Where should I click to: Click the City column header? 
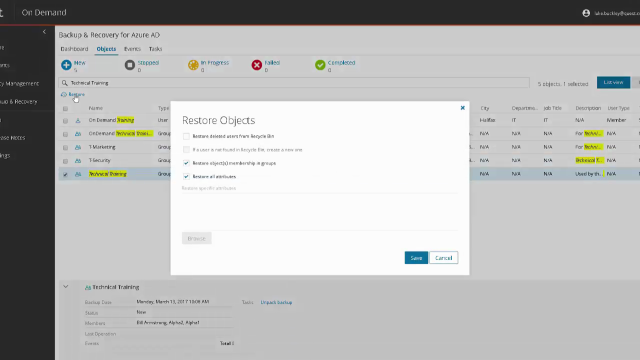pyautogui.click(x=485, y=108)
